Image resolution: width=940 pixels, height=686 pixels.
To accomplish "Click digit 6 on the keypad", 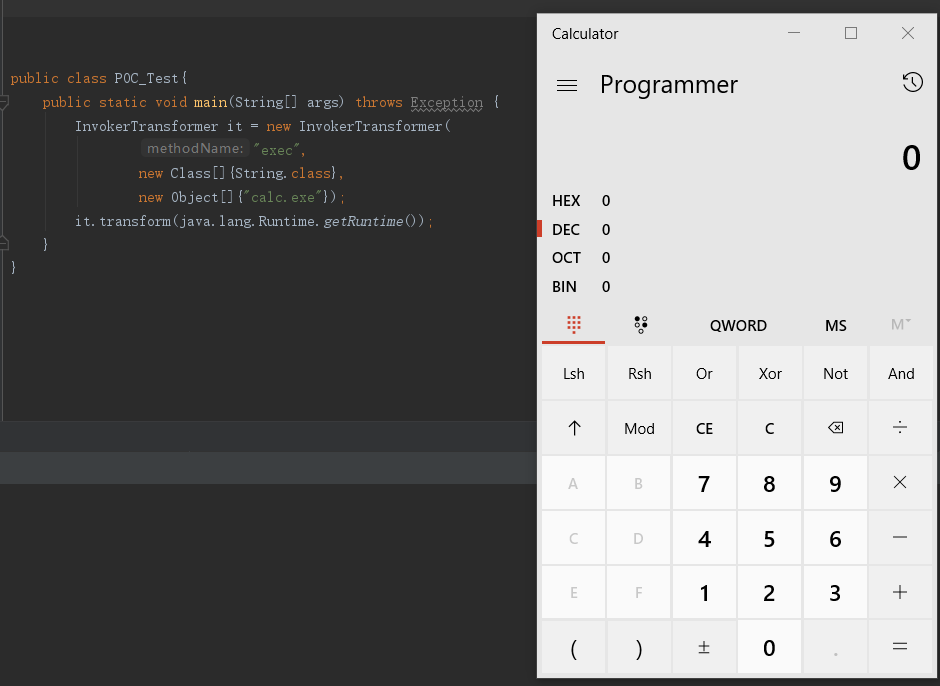I will [x=835, y=538].
